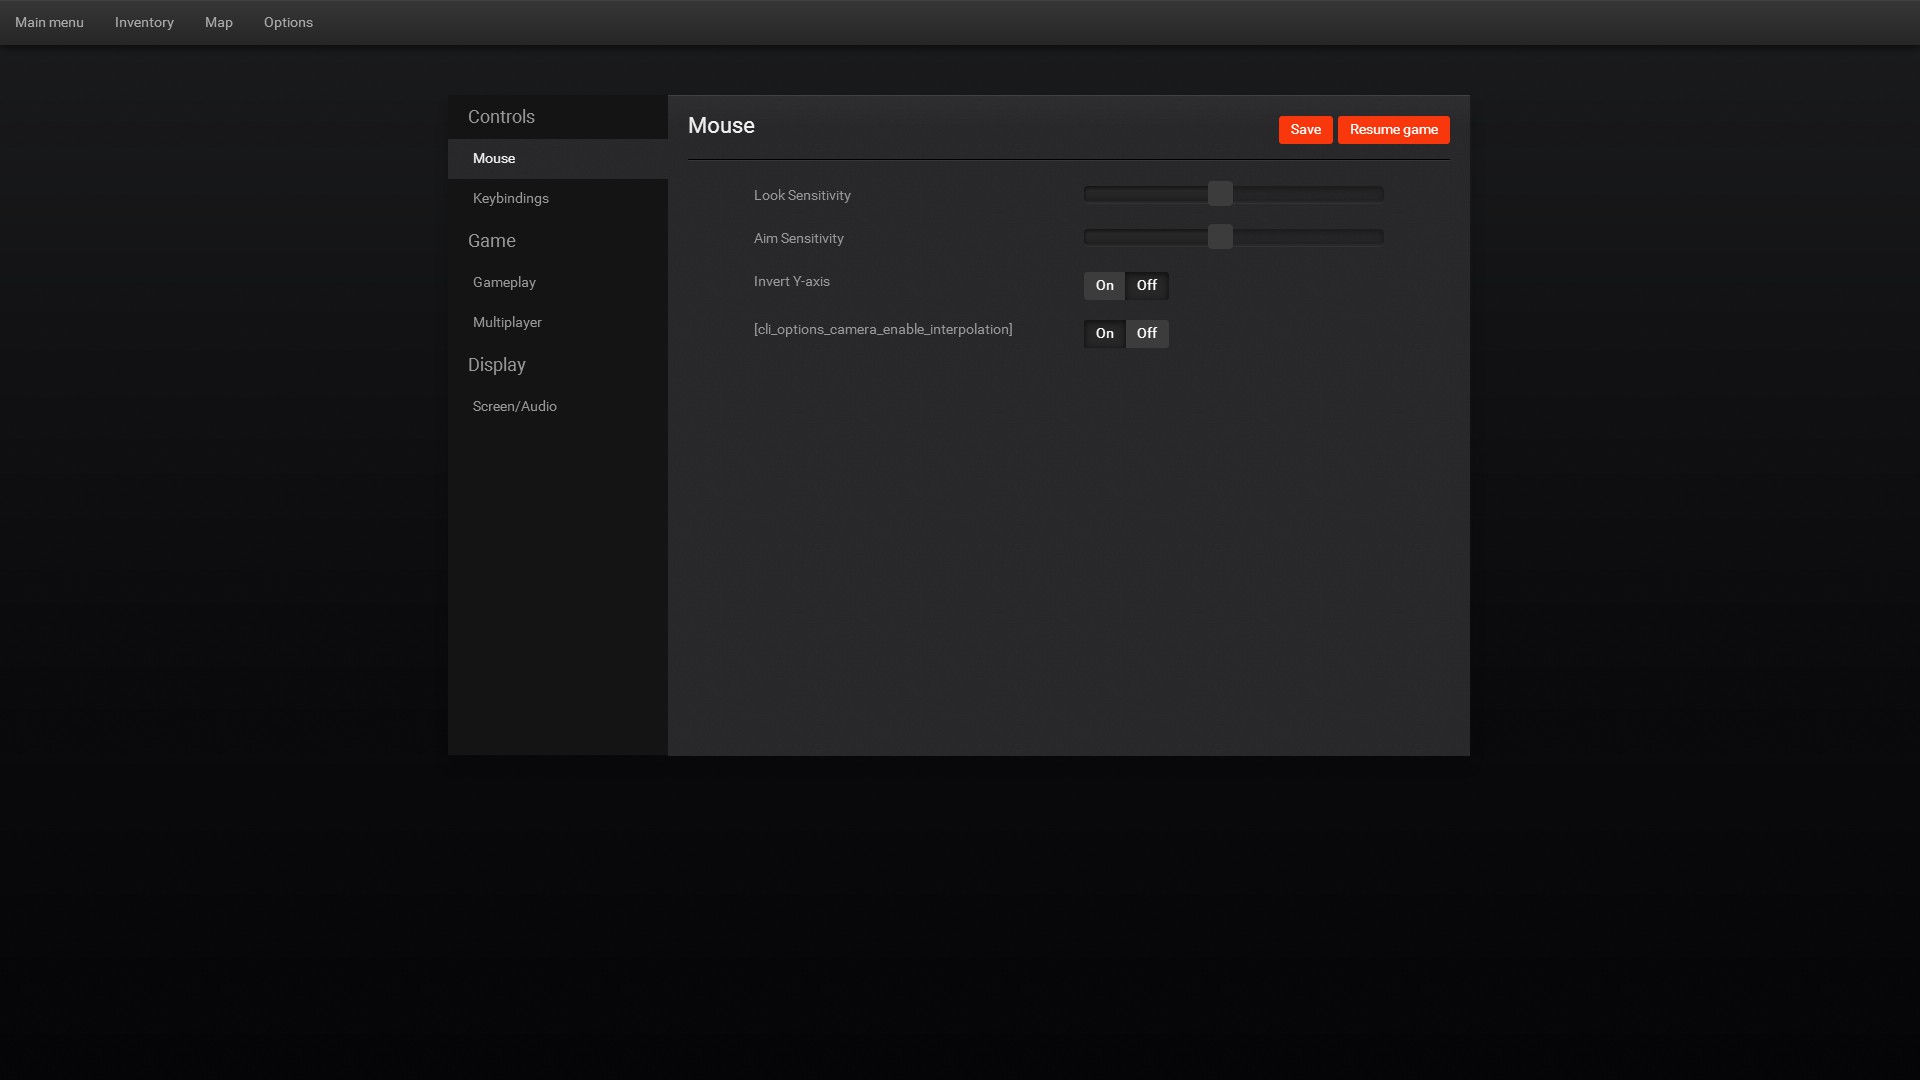The width and height of the screenshot is (1920, 1080).
Task: Open the Main menu item
Action: pyautogui.click(x=49, y=22)
